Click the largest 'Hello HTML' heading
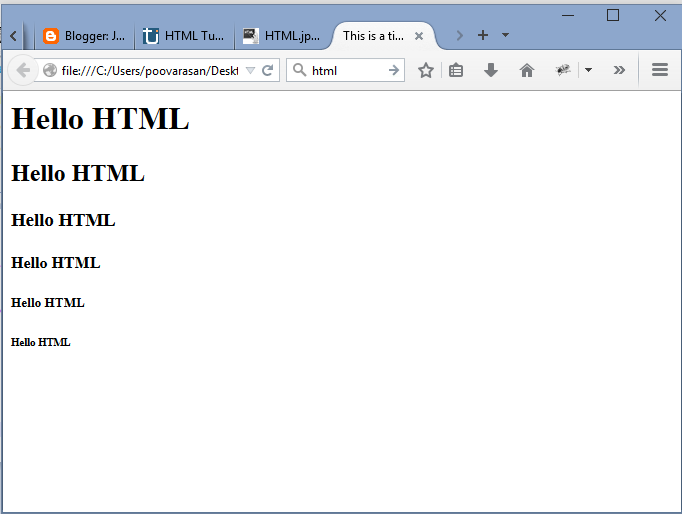The image size is (682, 514). [100, 118]
